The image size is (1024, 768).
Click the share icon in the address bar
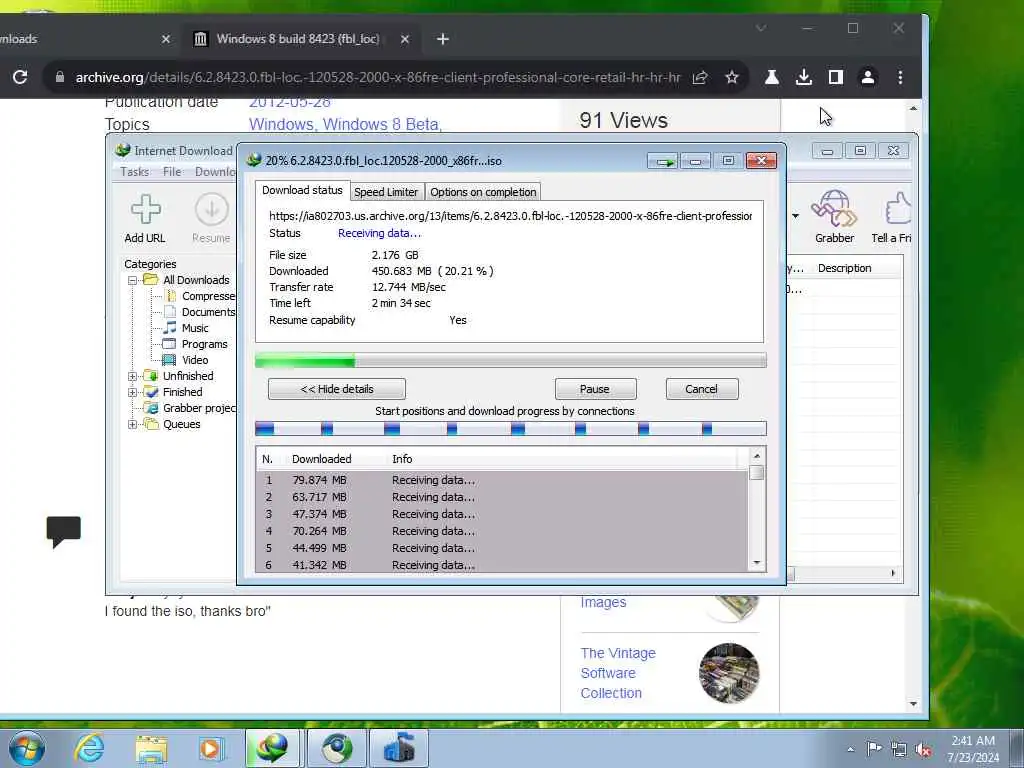coord(699,77)
